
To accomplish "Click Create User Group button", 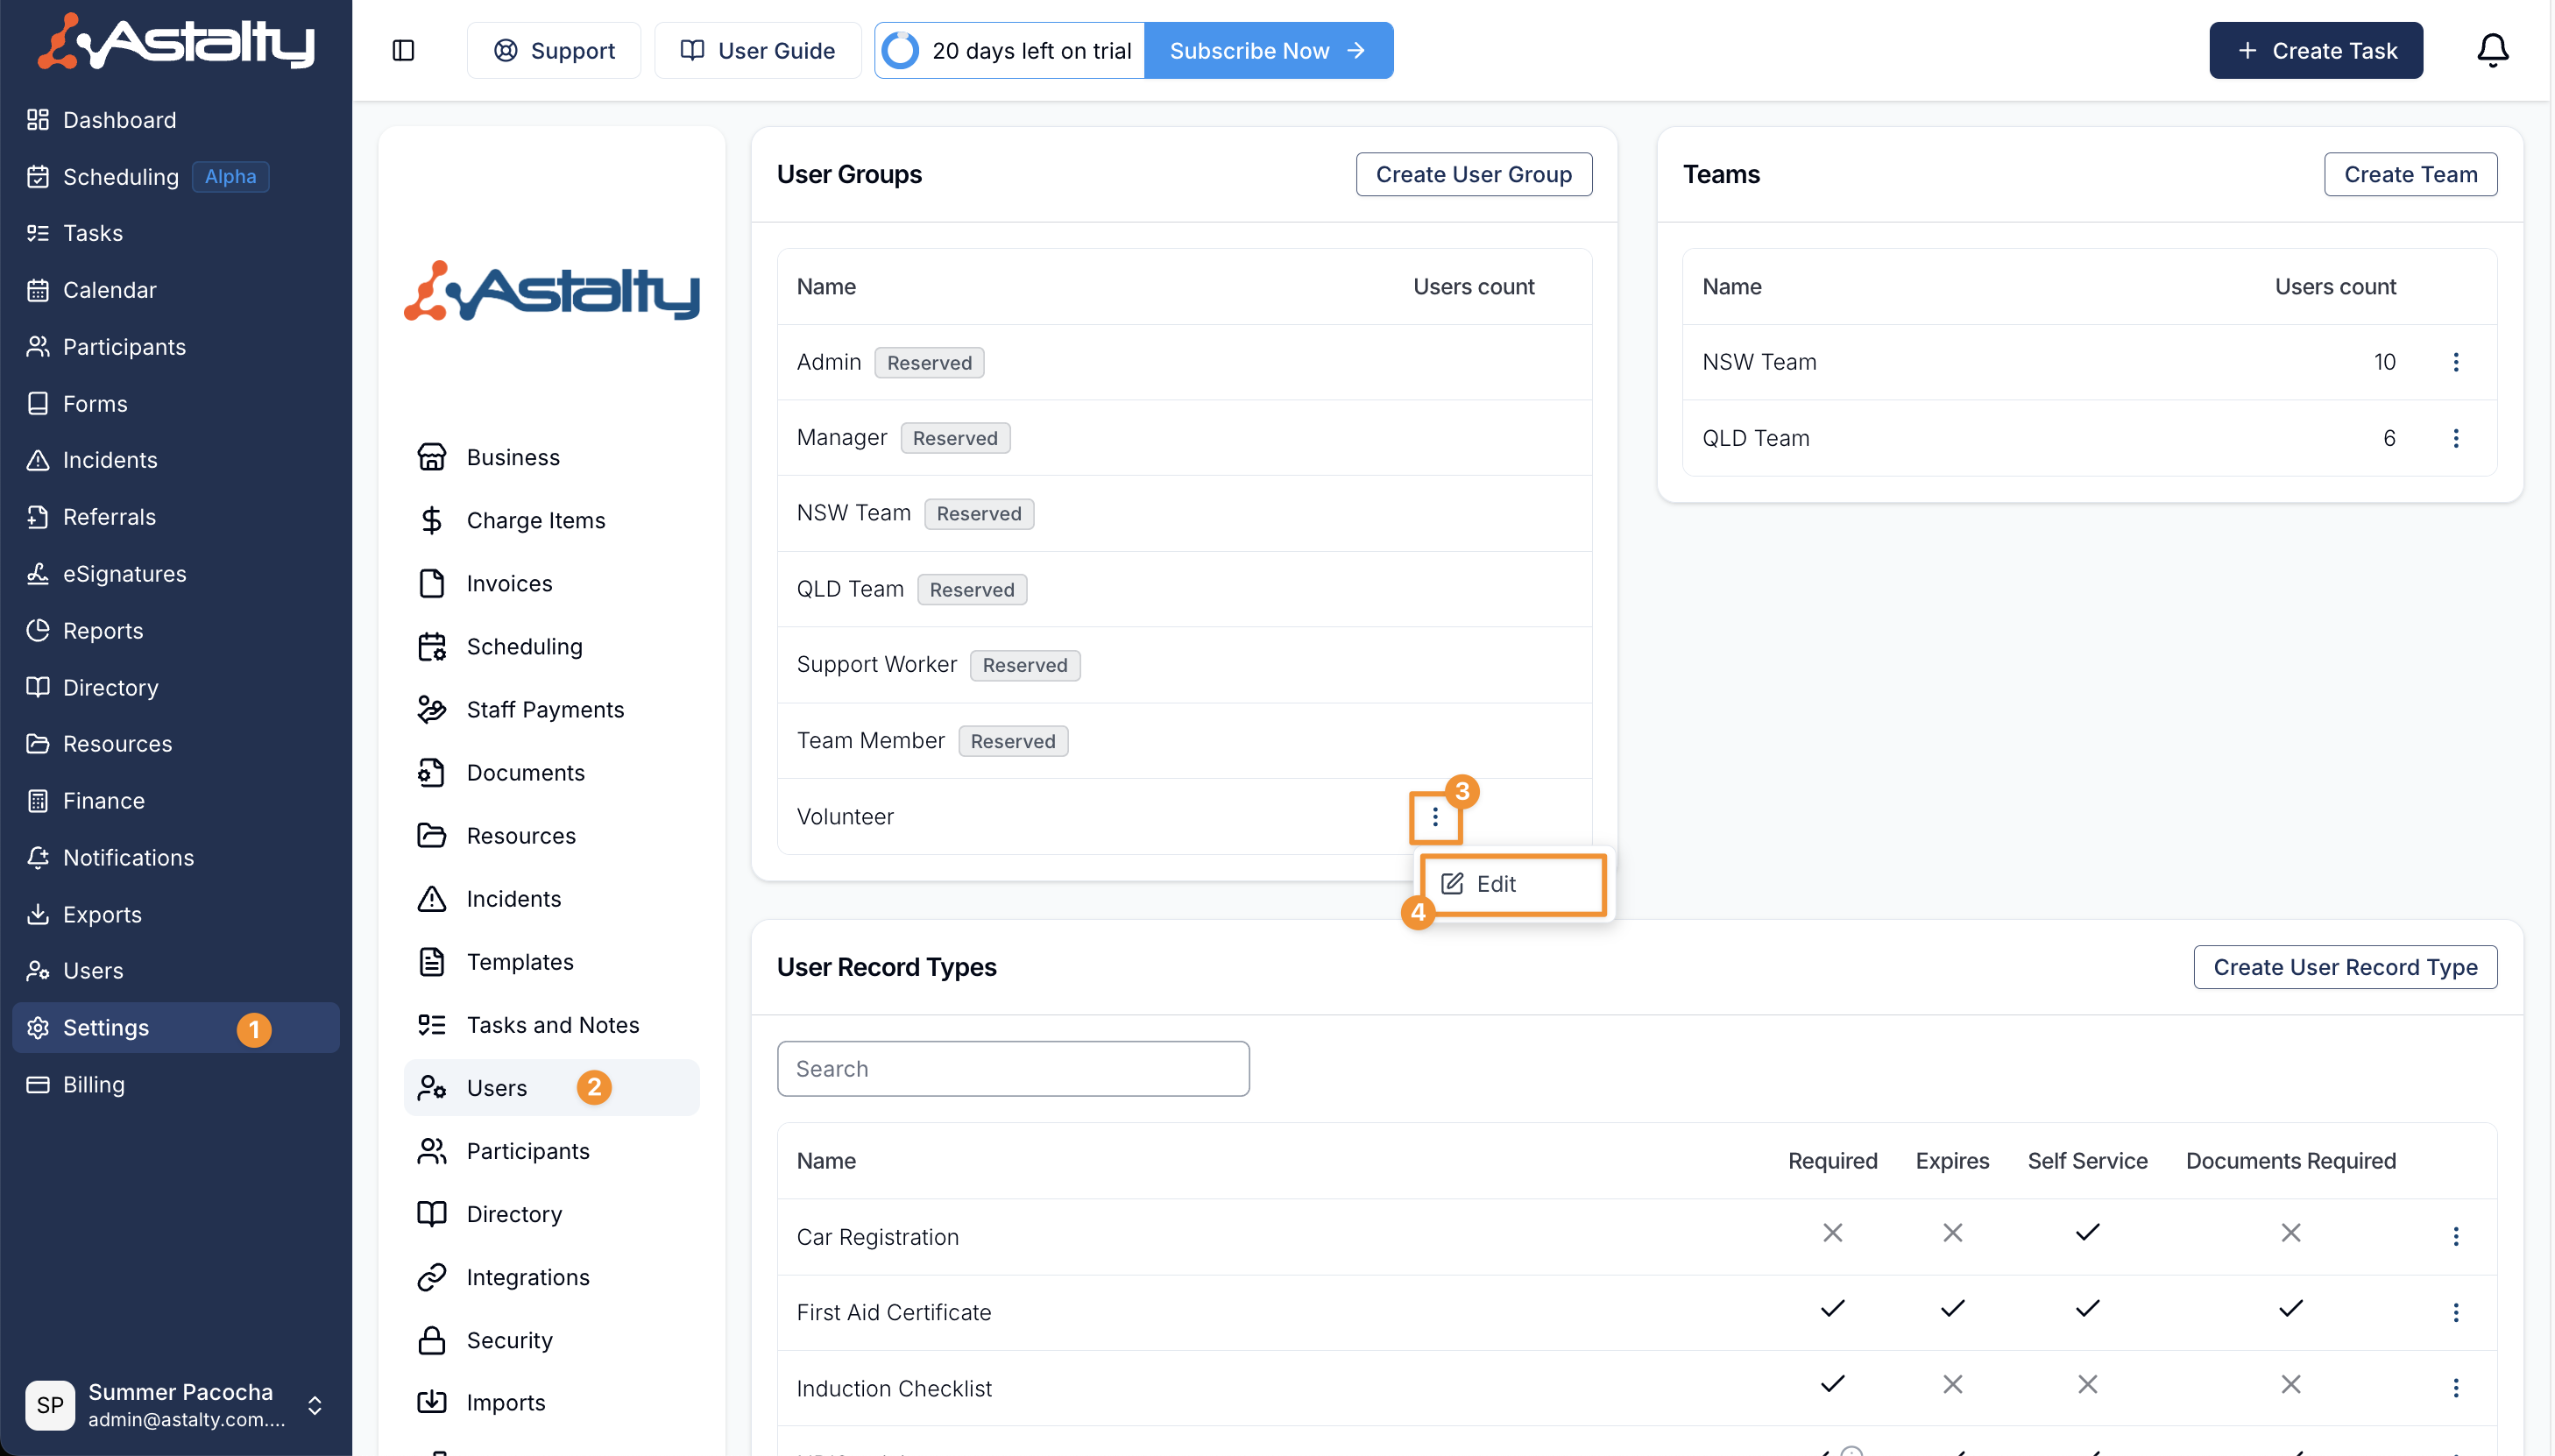I will click(1473, 174).
